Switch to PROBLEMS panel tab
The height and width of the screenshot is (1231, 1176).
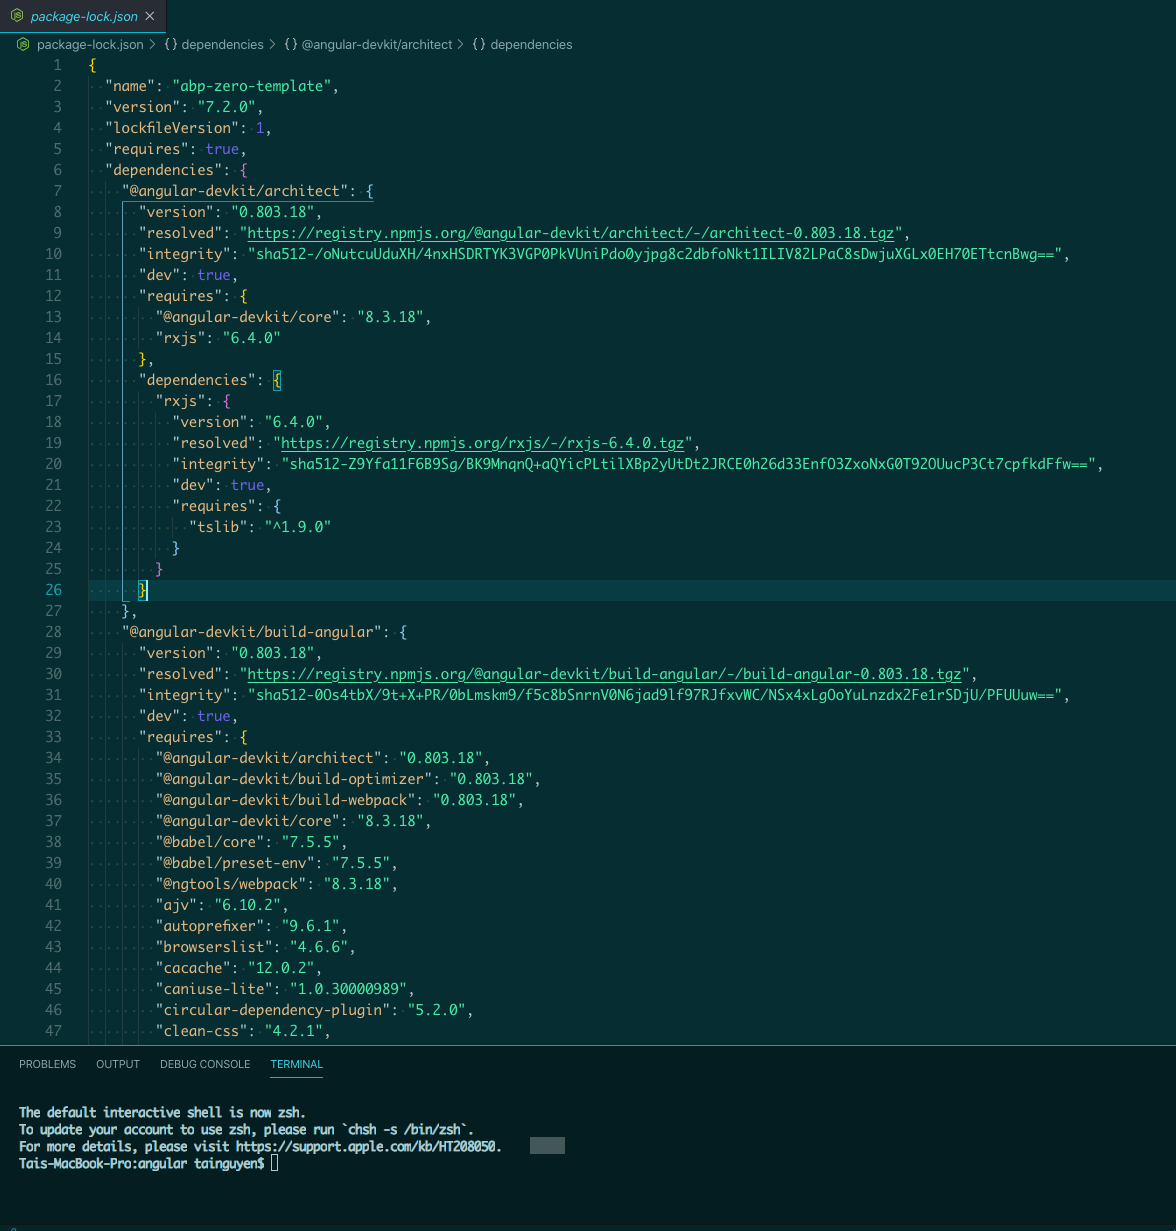[x=47, y=1064]
